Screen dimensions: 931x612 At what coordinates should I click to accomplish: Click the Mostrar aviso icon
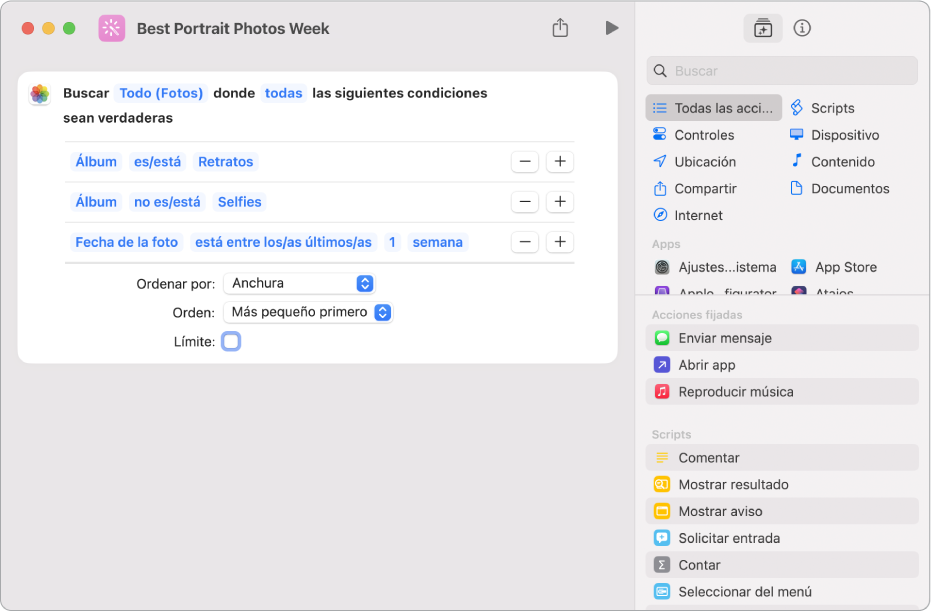662,511
